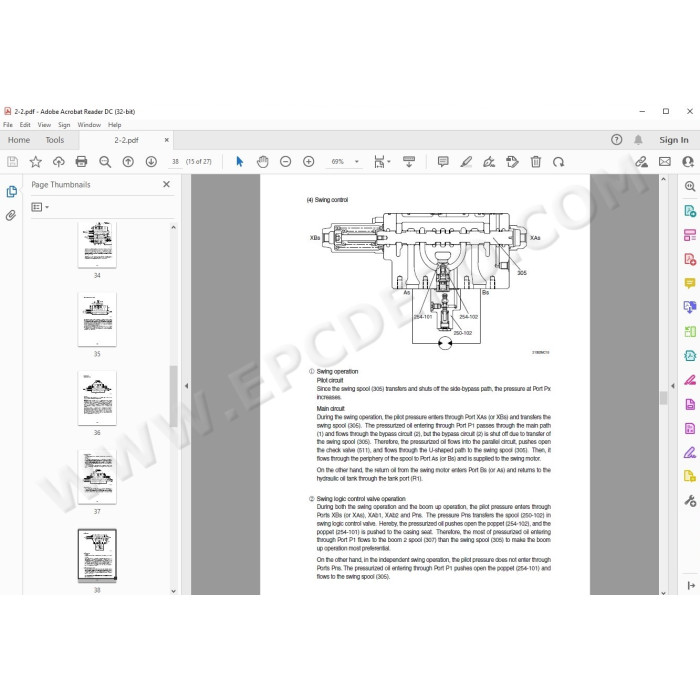This screenshot has height=700, width=700.
Task: Rotate the page with rotate icon
Action: (x=558, y=162)
